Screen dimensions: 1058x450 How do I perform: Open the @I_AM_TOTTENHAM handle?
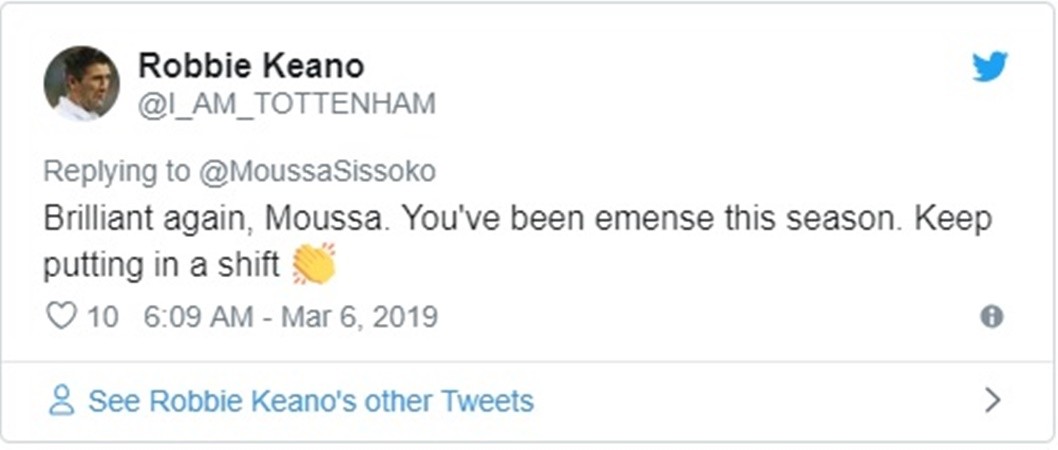click(286, 104)
